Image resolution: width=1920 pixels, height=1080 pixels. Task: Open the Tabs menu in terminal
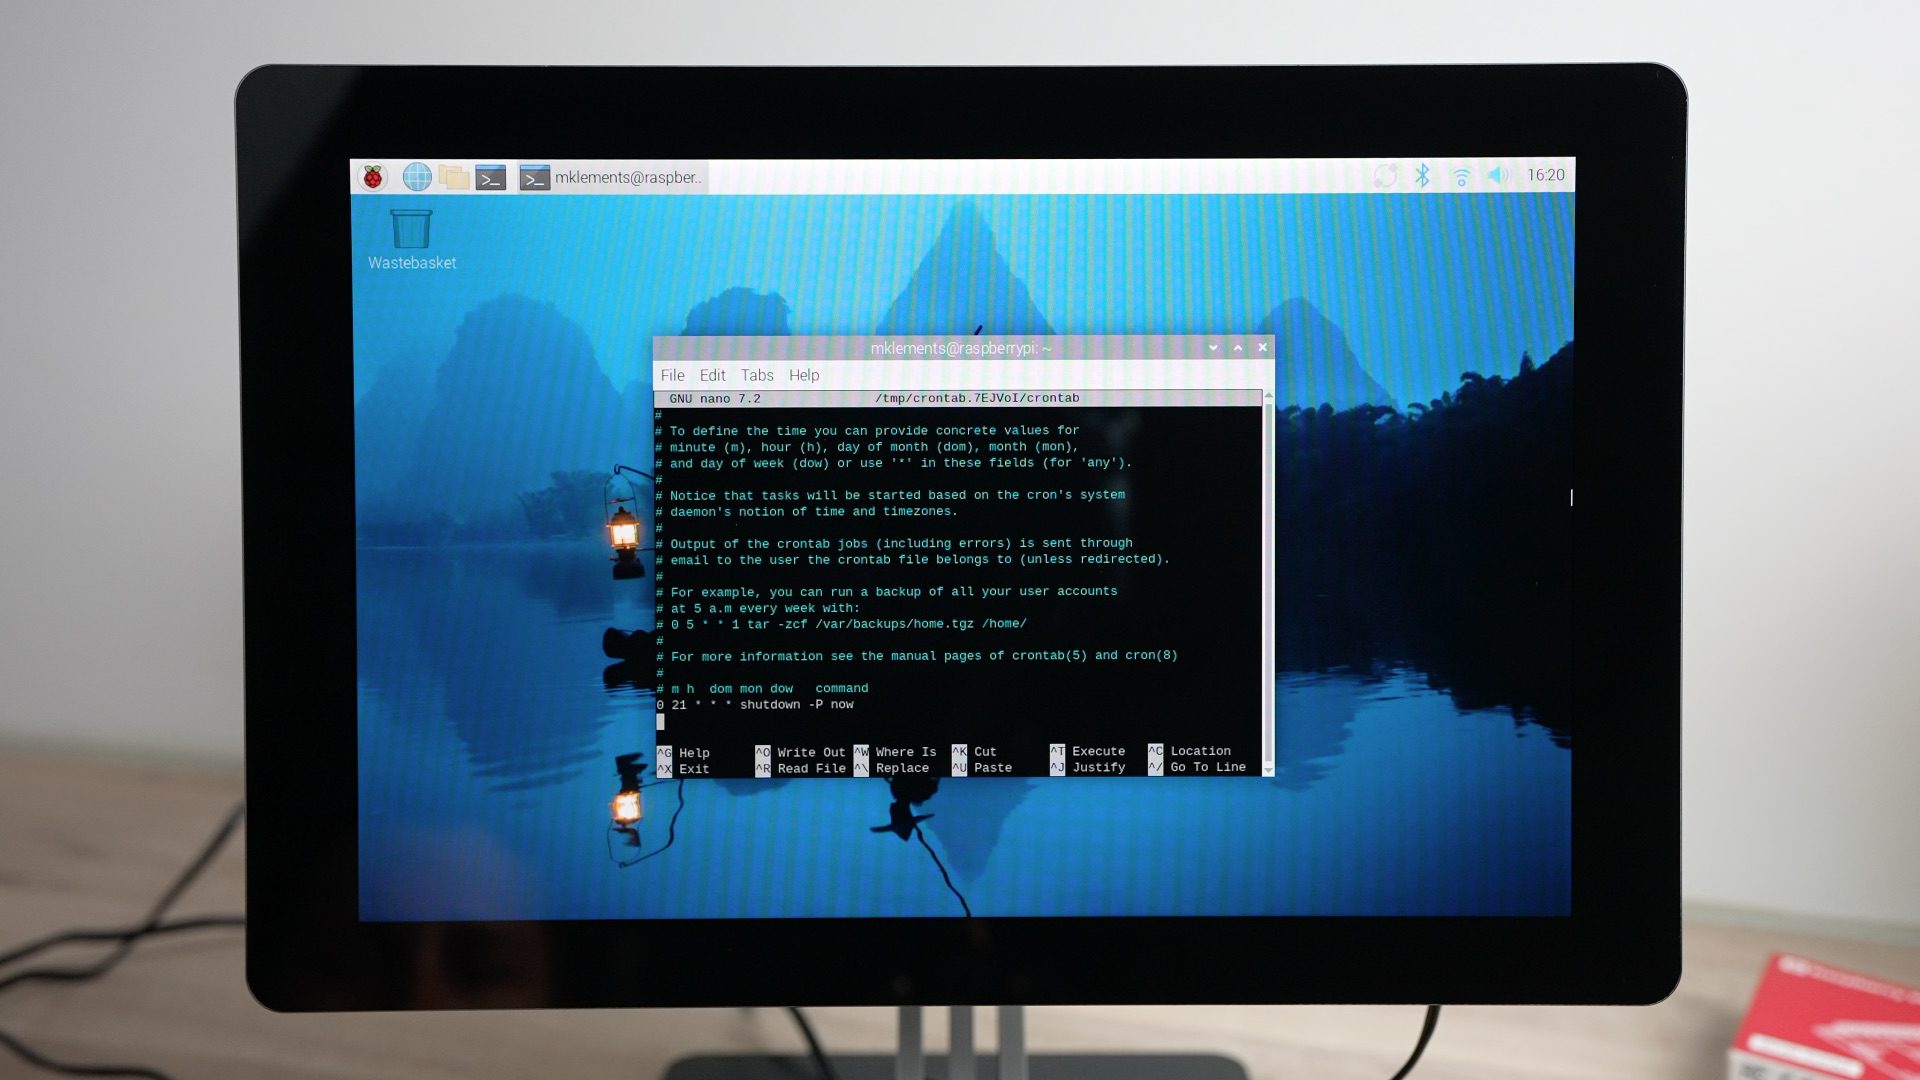click(757, 375)
